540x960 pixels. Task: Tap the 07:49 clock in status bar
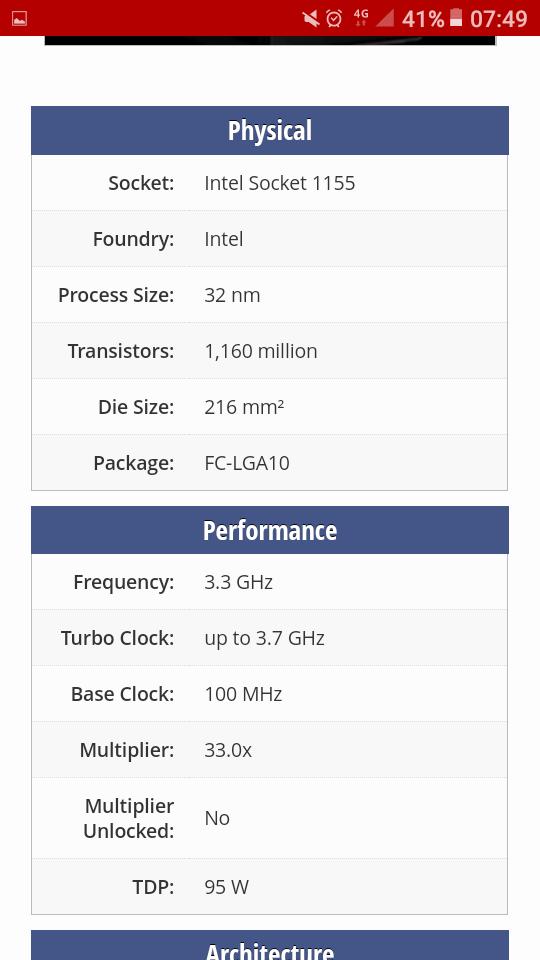(498, 19)
